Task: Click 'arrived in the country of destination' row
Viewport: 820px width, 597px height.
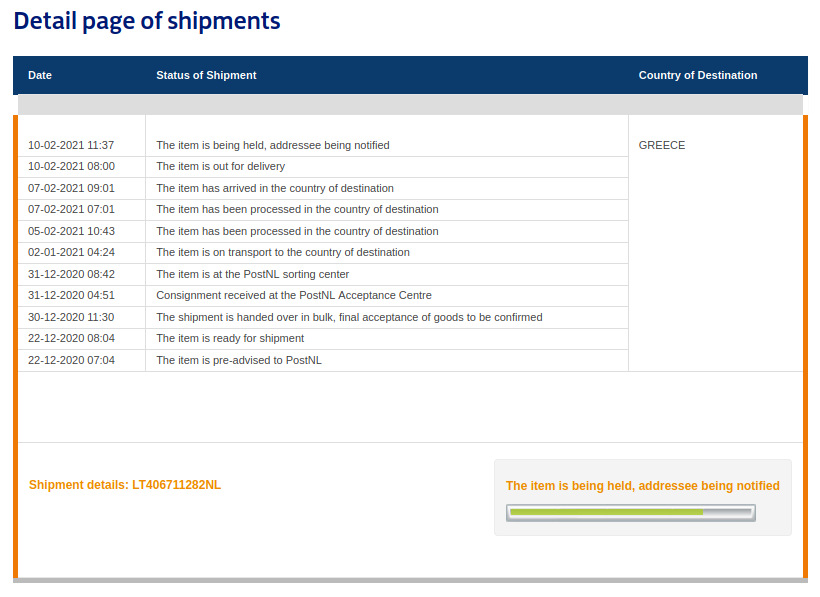Action: [x=275, y=188]
